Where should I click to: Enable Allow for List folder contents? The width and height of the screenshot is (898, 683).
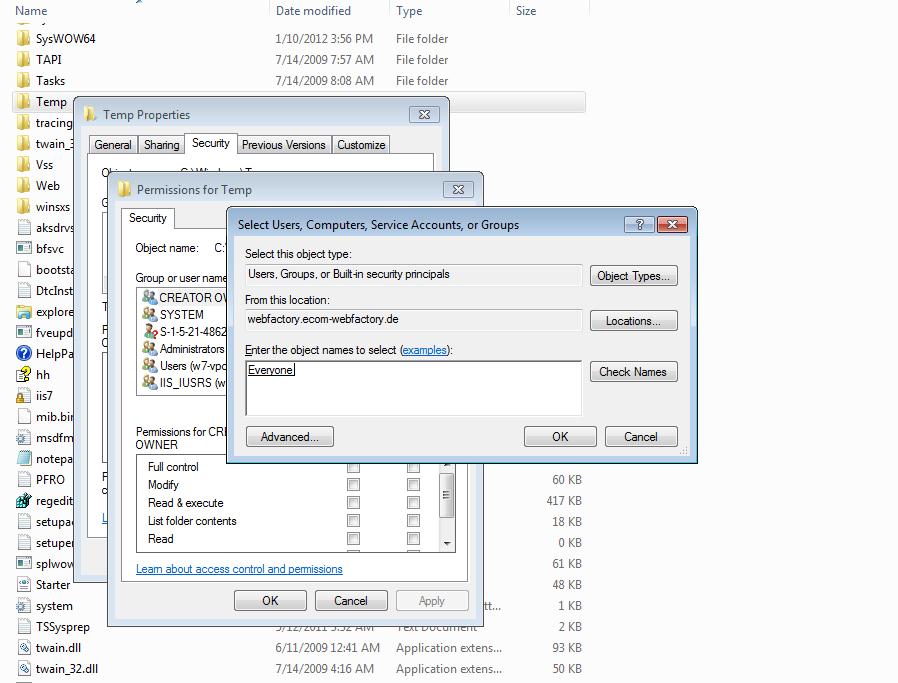pyautogui.click(x=353, y=521)
